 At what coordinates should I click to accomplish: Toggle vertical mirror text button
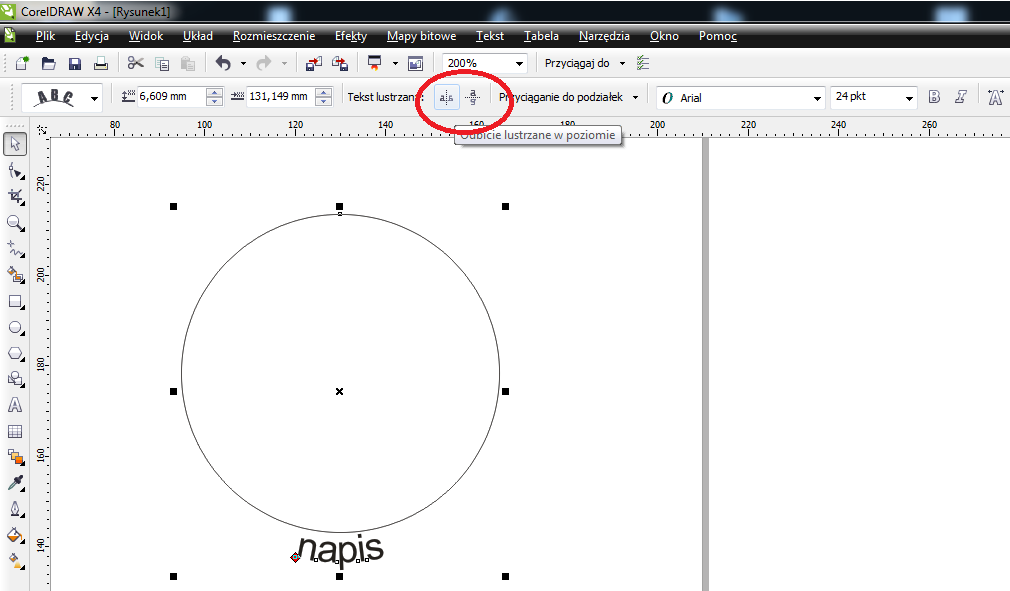[473, 97]
